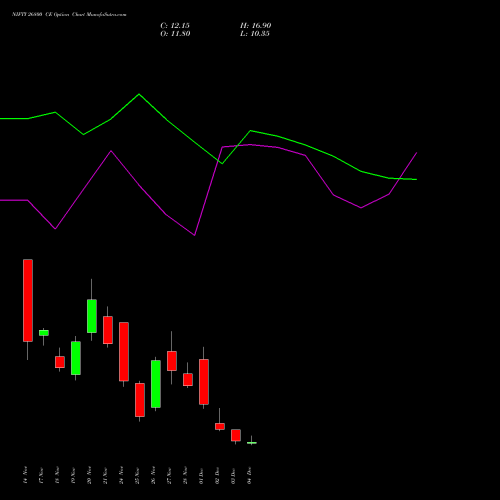This screenshot has width=500, height=500.
Task: Click the red candle for 21 Nov
Action: click(108, 330)
